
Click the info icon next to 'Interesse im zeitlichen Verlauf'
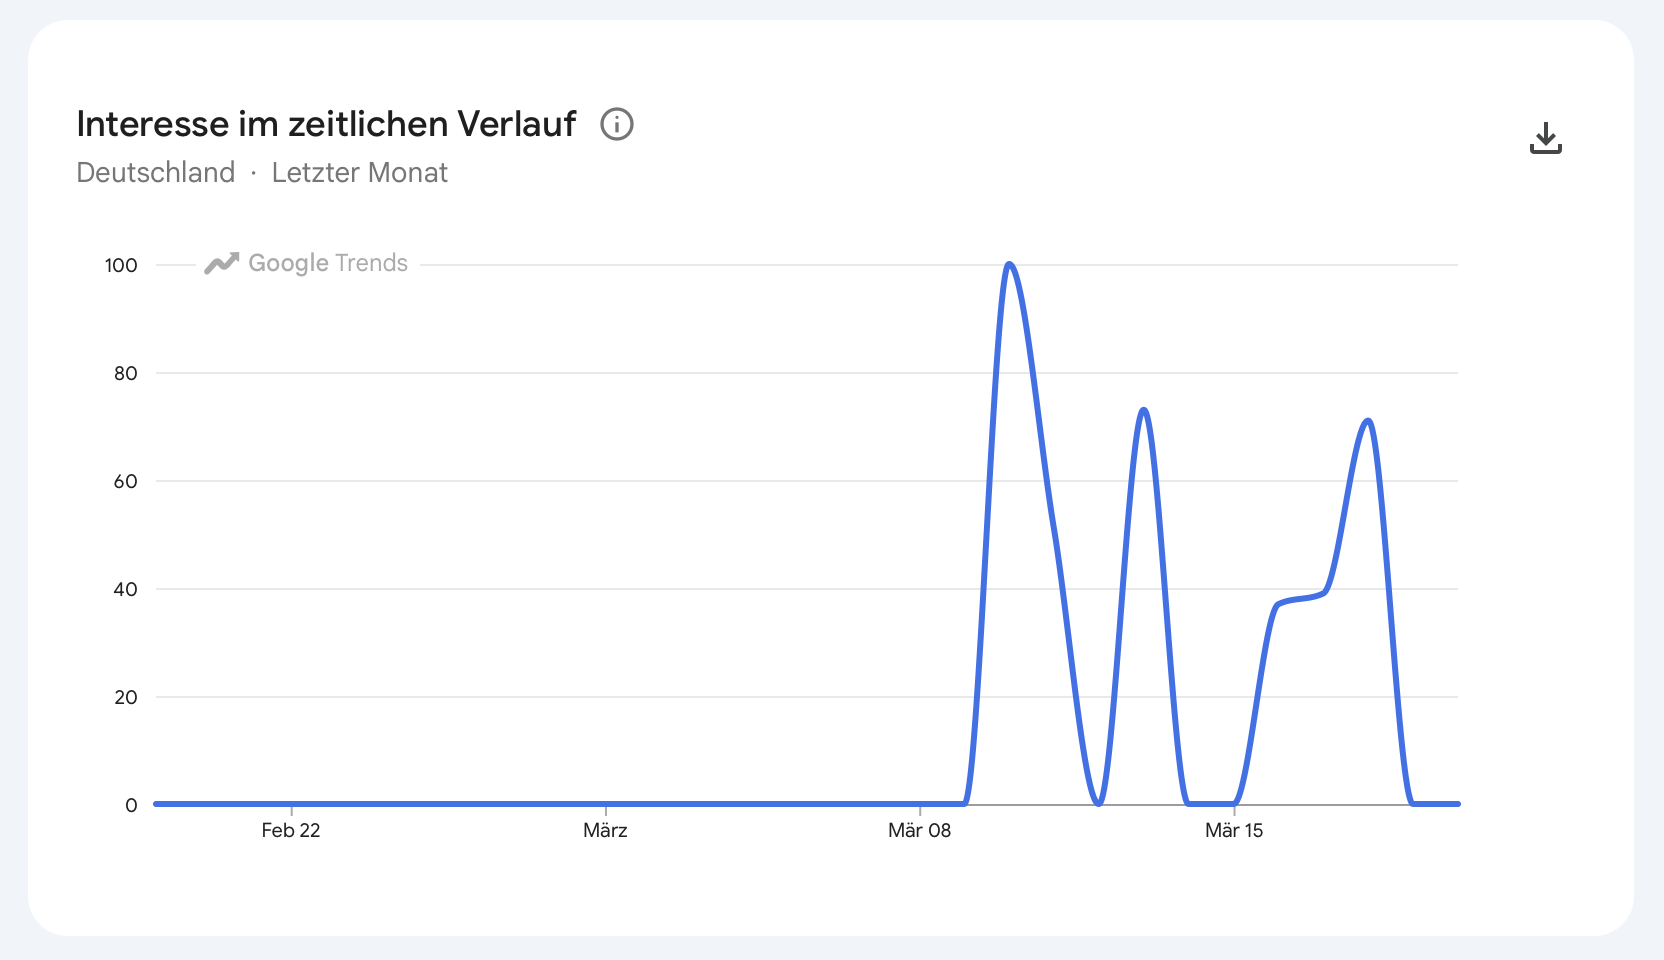(617, 125)
